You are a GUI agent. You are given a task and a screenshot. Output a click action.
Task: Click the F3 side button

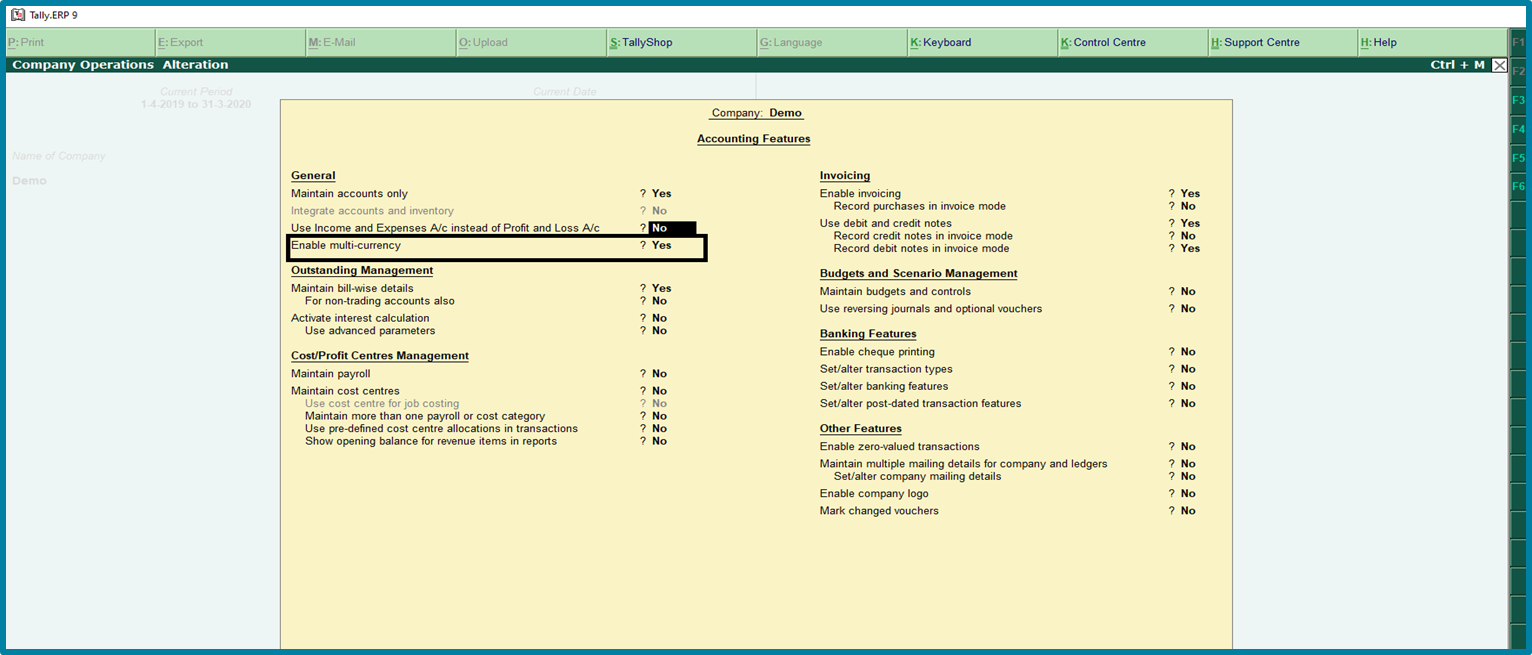coord(1518,101)
